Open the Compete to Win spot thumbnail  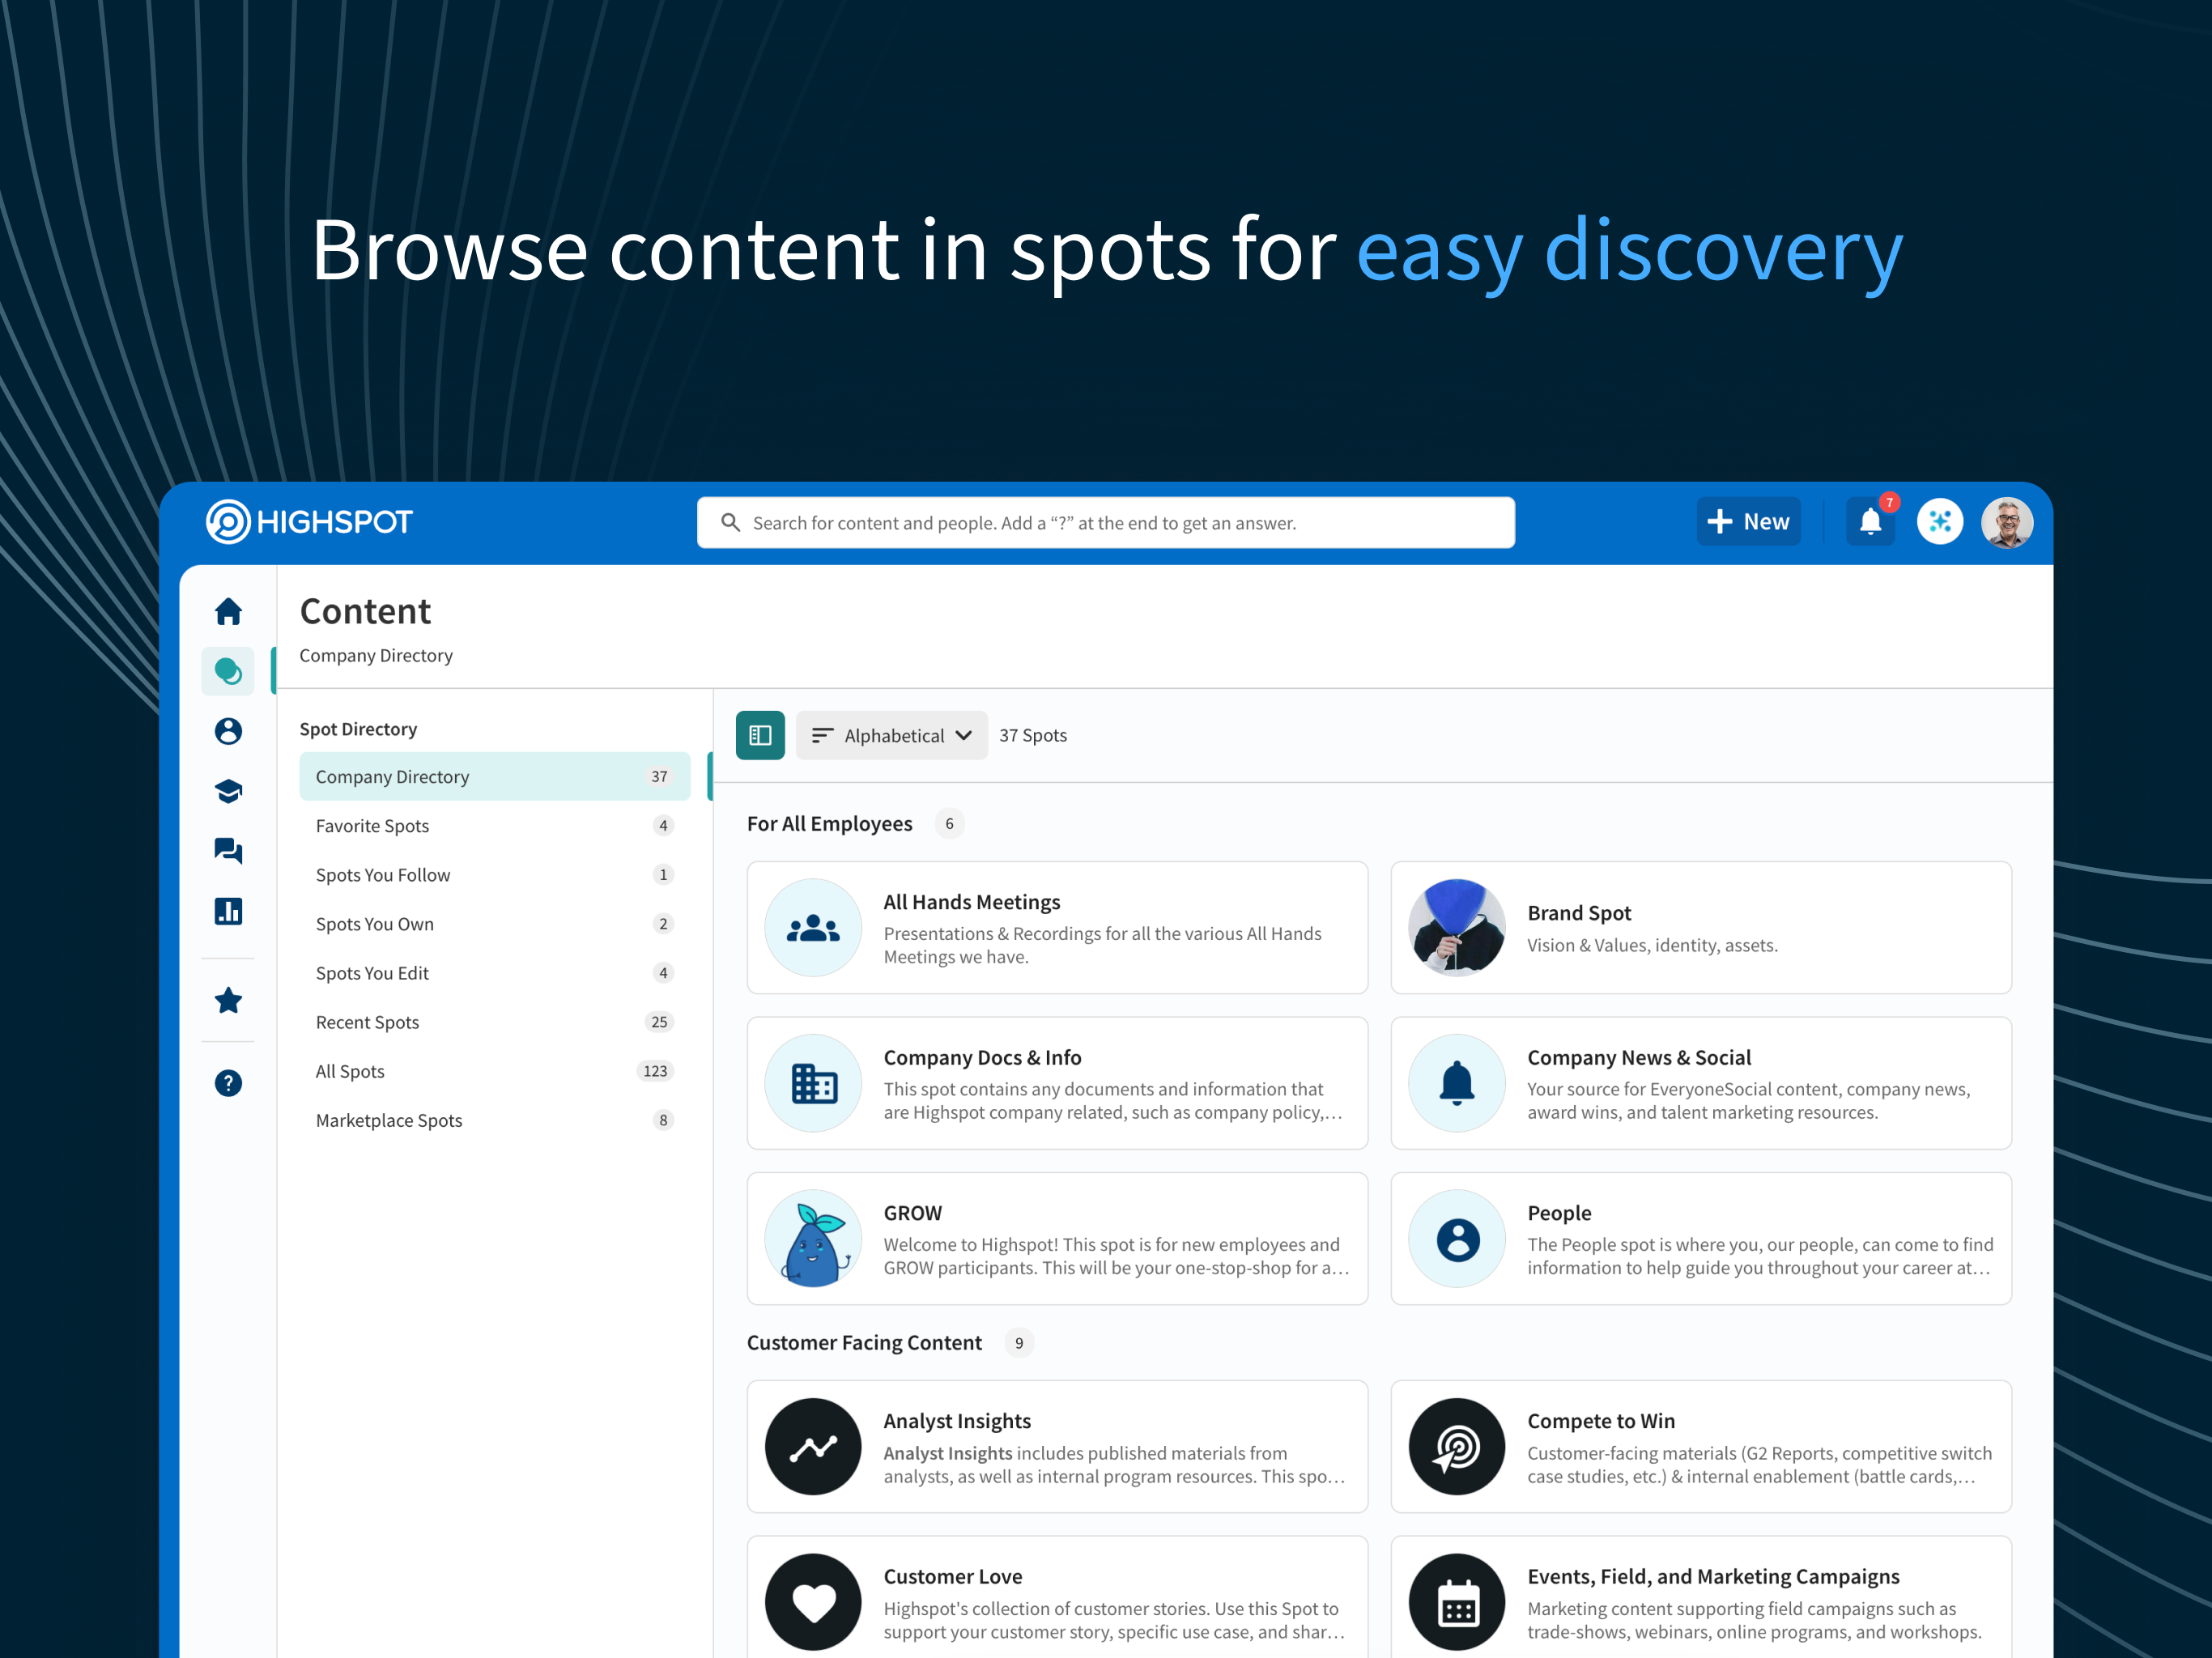coord(1456,1447)
